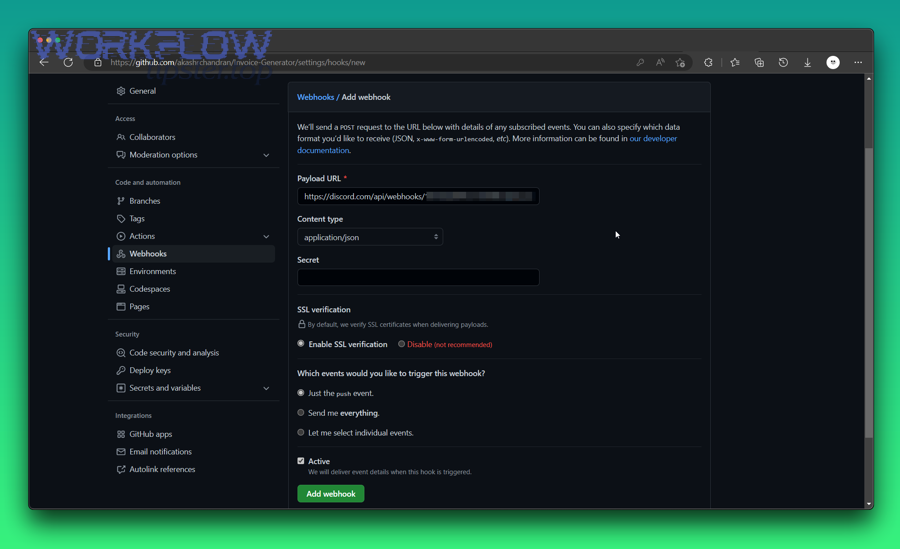Expand Moderation options chevron
Viewport: 900px width, 549px height.
pyautogui.click(x=266, y=155)
